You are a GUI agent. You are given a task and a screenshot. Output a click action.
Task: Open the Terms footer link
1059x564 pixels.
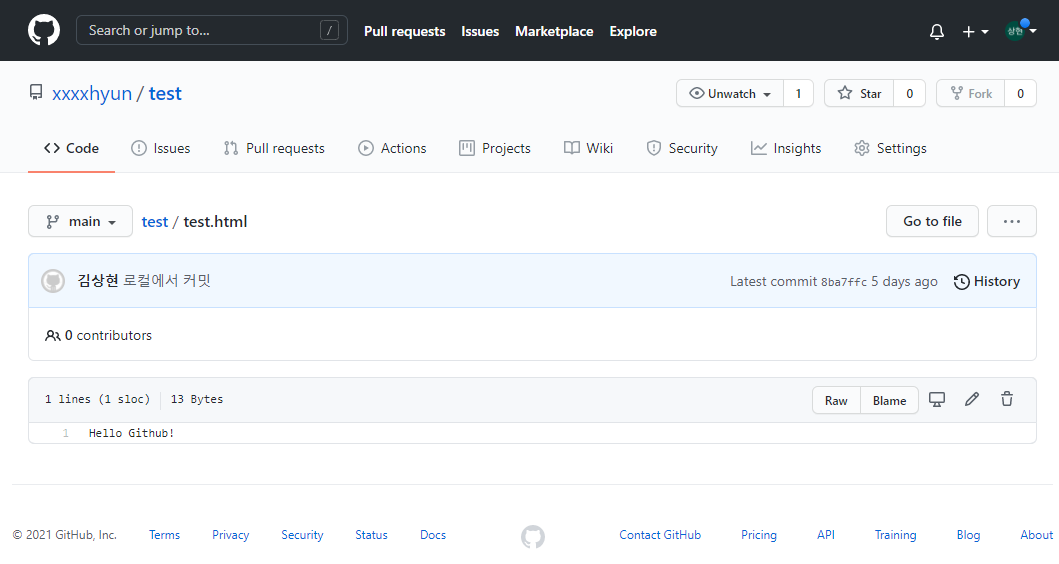[x=164, y=535]
